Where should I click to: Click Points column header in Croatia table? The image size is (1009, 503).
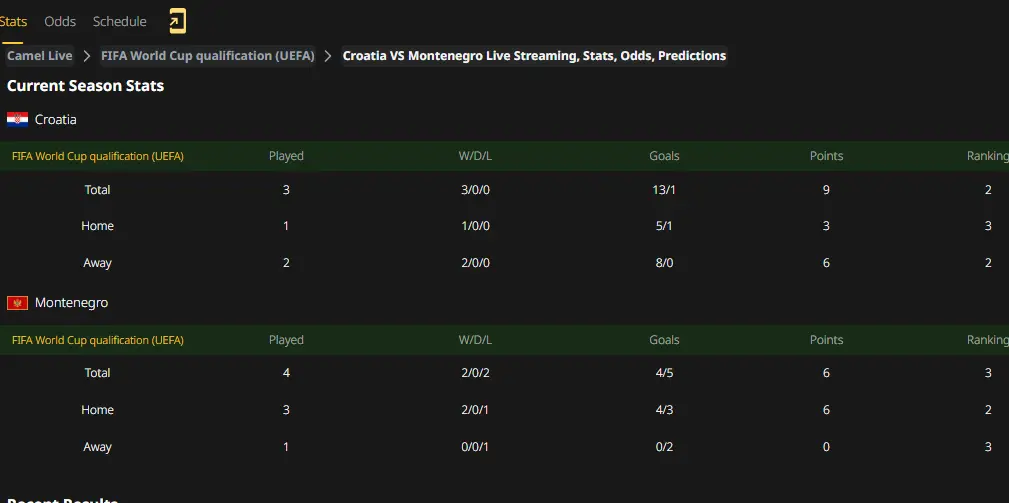pos(826,156)
